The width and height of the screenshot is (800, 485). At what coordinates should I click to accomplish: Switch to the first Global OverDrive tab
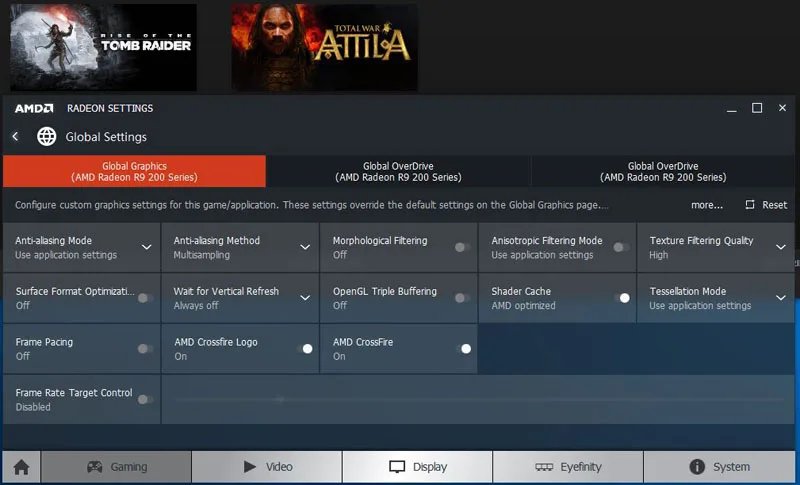[x=398, y=172]
